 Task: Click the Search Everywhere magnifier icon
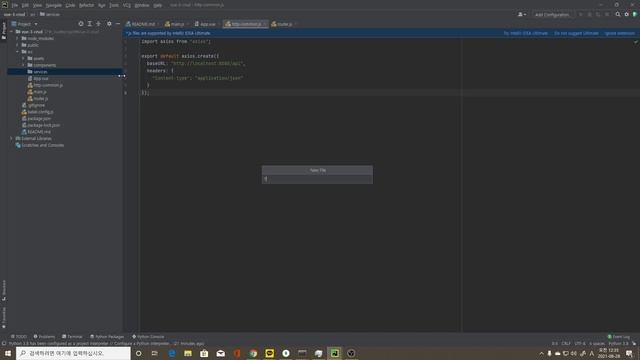(x=618, y=14)
